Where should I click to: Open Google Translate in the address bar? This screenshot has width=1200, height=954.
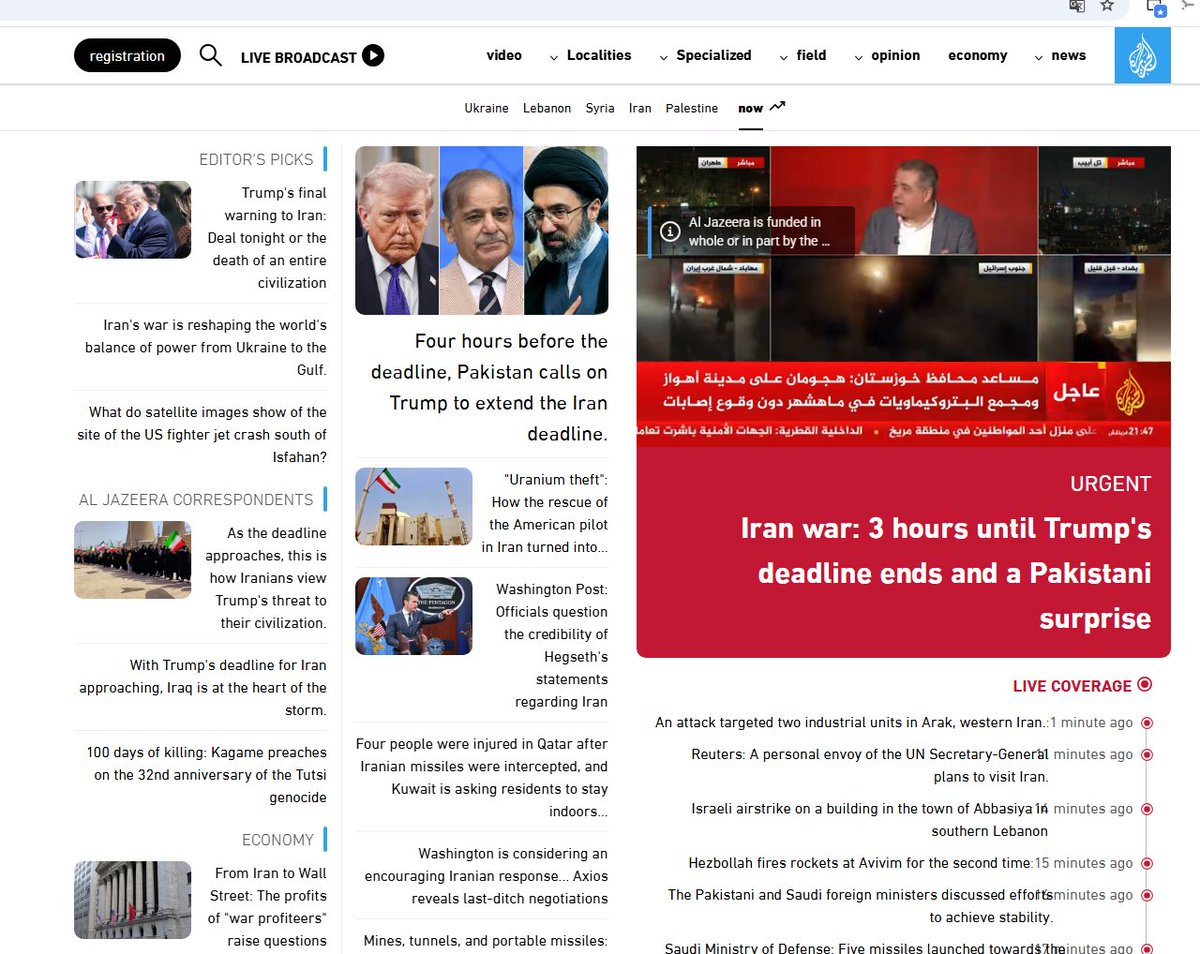coord(1077,8)
